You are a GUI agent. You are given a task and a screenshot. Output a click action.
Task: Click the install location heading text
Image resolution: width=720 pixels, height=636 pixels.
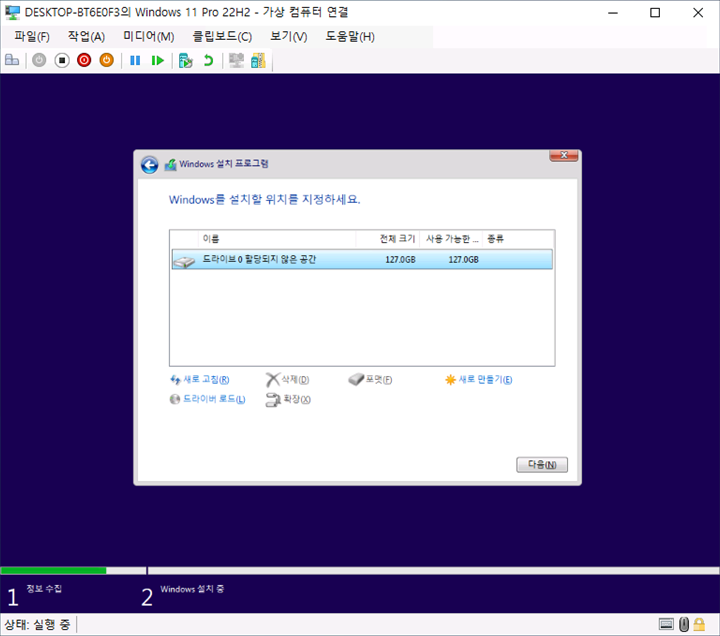(264, 200)
